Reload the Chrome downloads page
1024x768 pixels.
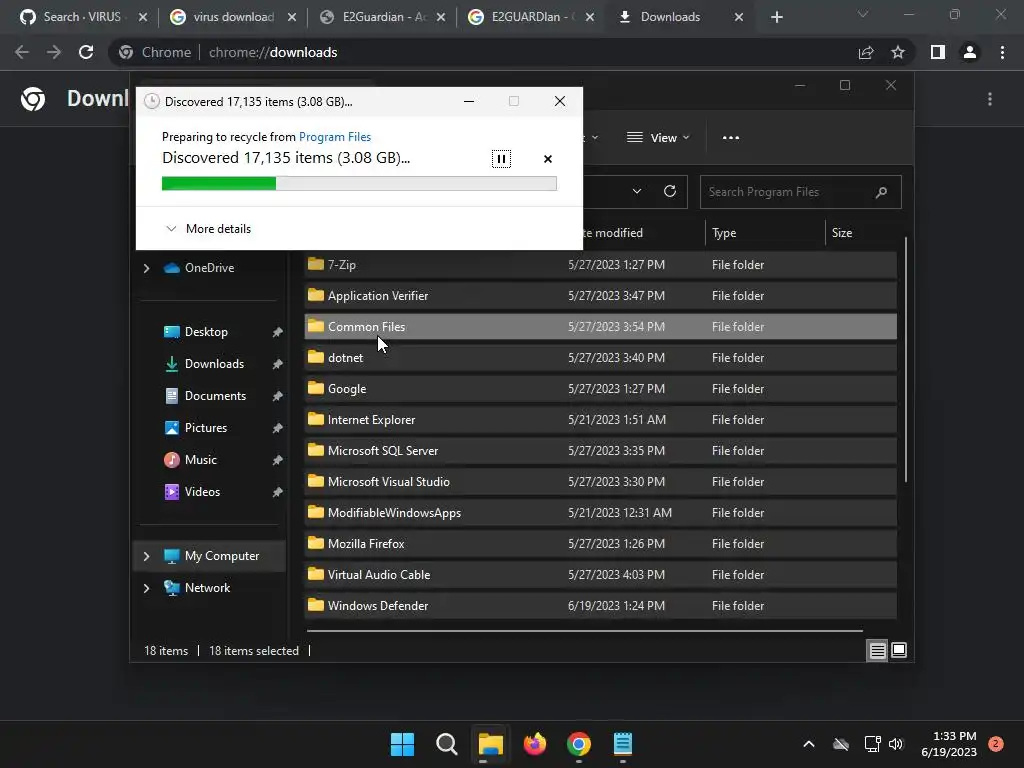[x=86, y=52]
